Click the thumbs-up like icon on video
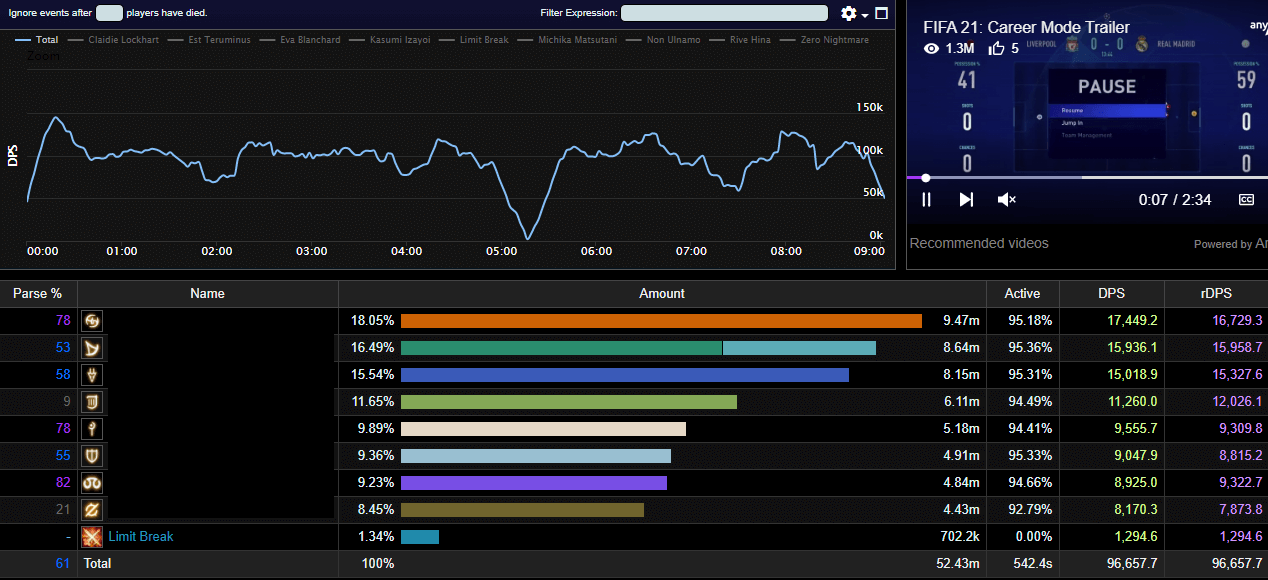The height and width of the screenshot is (580, 1268). 996,48
